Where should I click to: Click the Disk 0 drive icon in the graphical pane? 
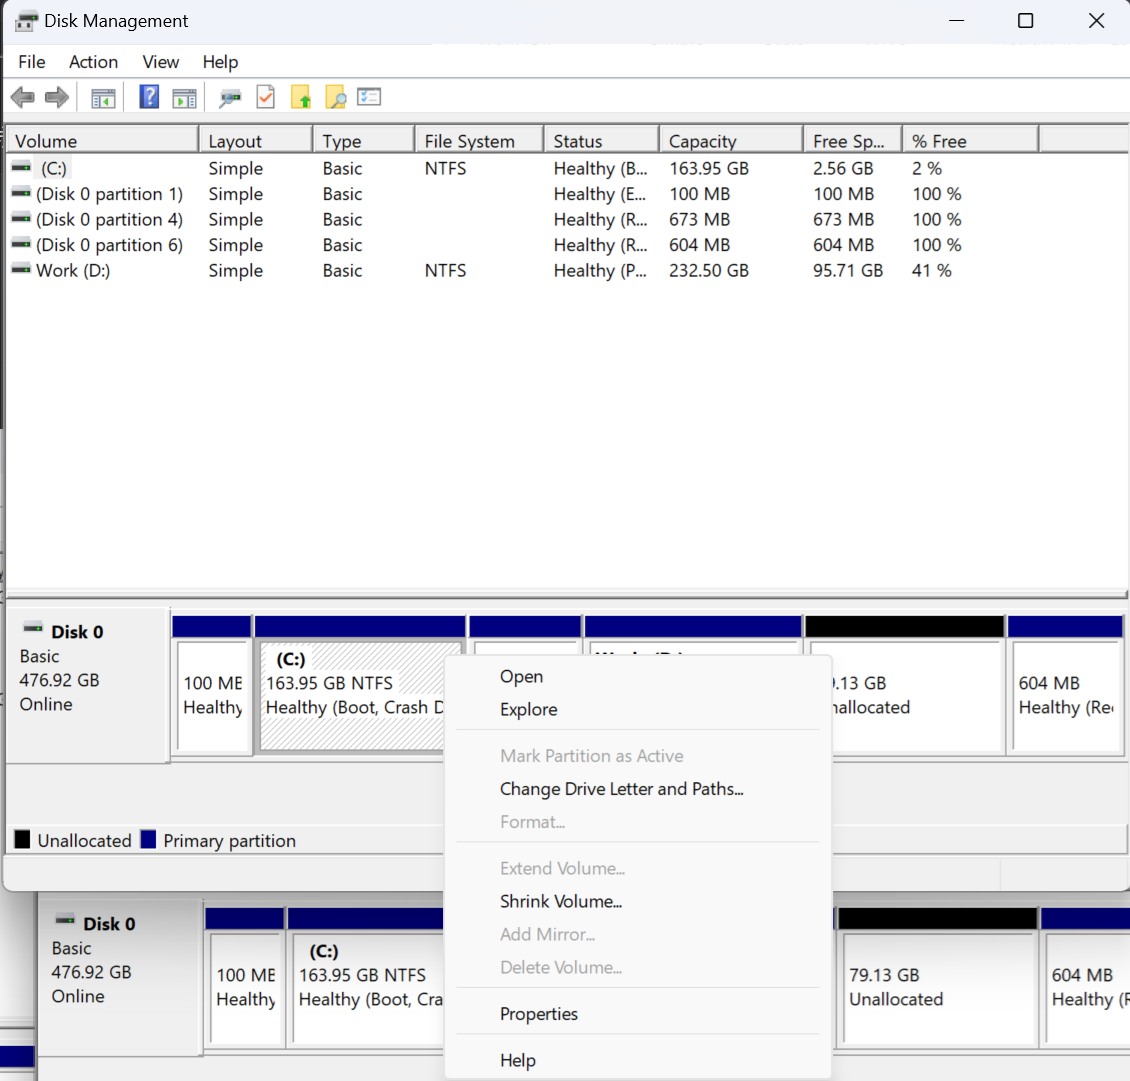tap(33, 628)
